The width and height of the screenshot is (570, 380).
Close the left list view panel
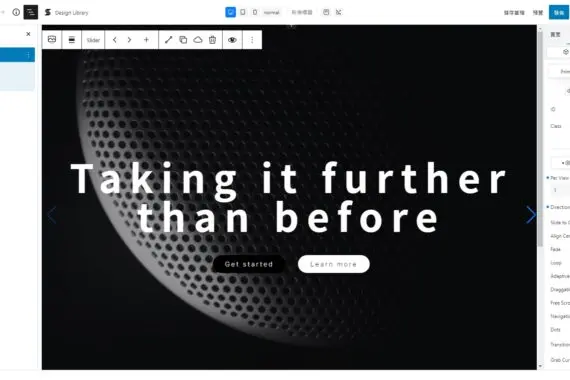(28, 34)
